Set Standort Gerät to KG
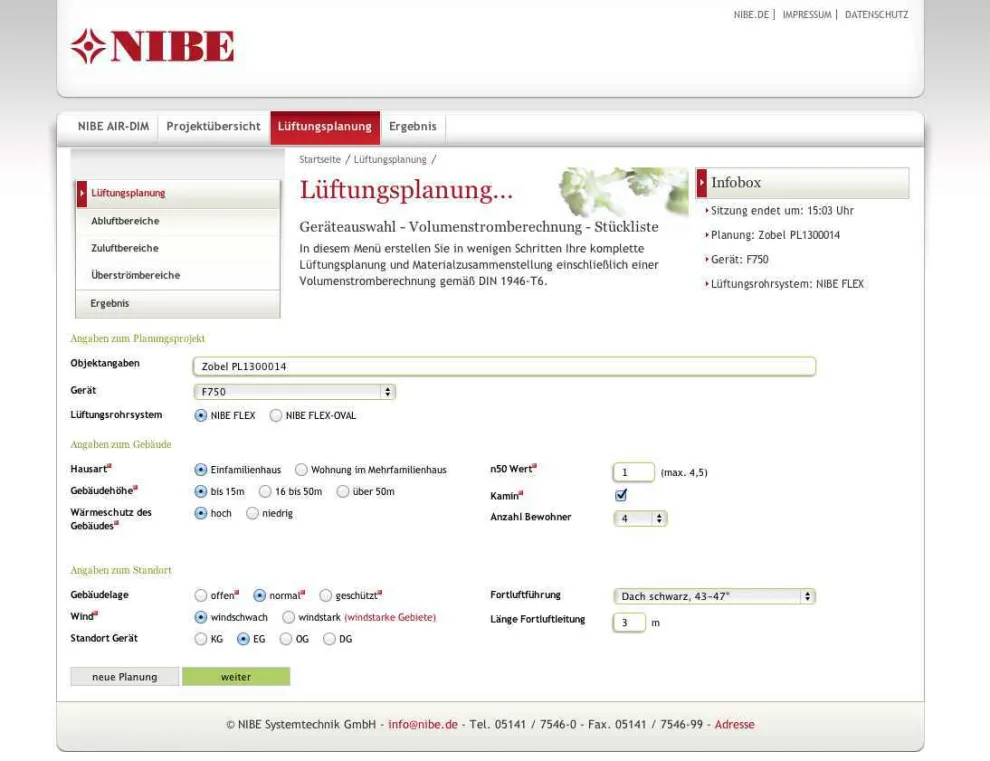Image resolution: width=990 pixels, height=761 pixels. (x=201, y=639)
